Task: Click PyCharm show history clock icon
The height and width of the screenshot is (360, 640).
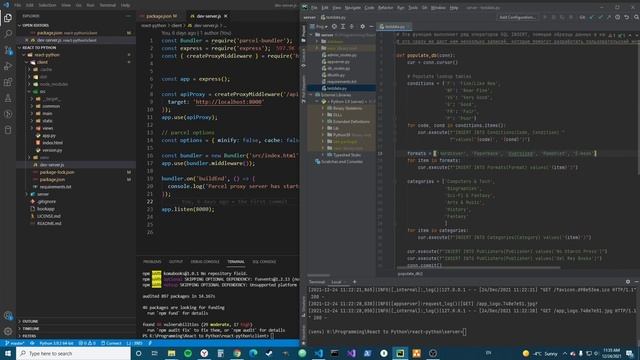Action: click(x=618, y=17)
